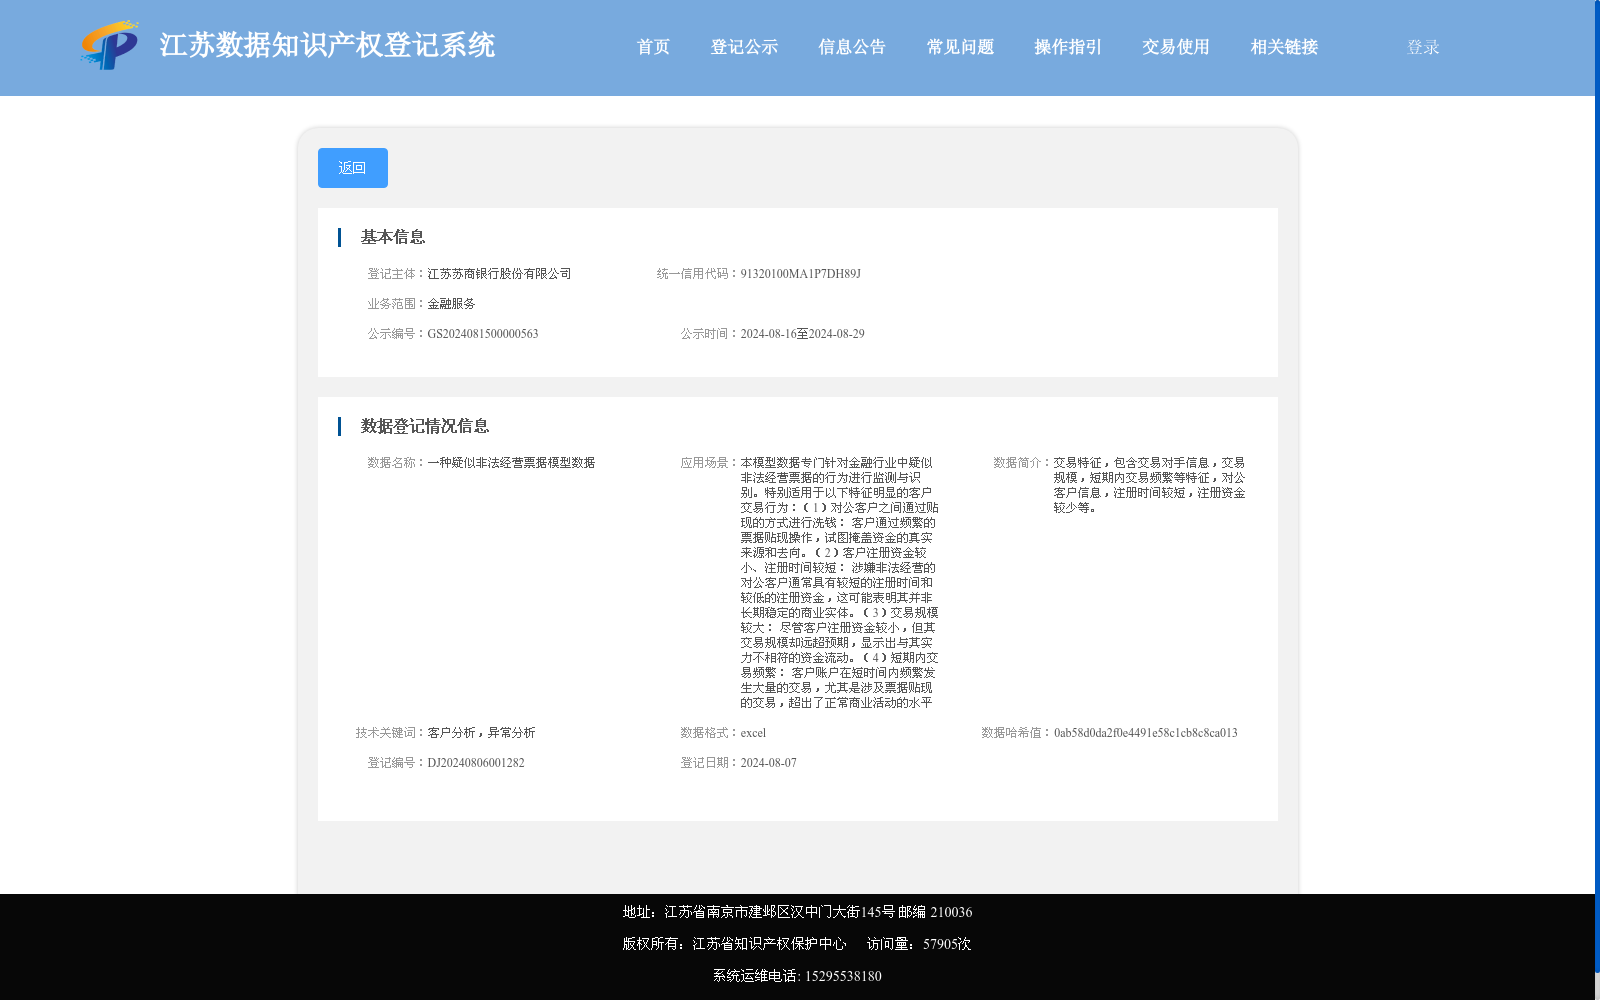Image resolution: width=1600 pixels, height=1000 pixels.
Task: Click the system logo icon
Action: [x=110, y=45]
